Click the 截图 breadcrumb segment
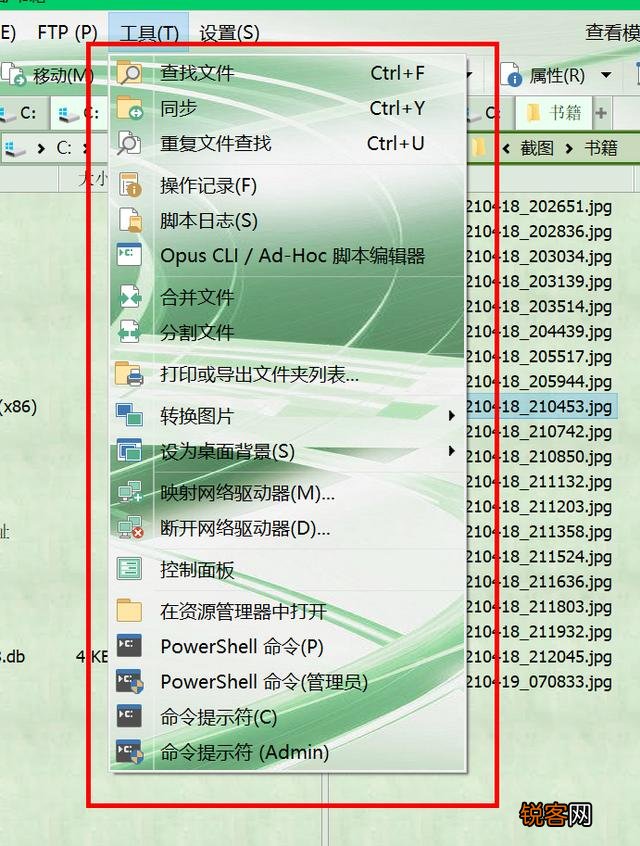This screenshot has height=846, width=640. click(x=536, y=148)
